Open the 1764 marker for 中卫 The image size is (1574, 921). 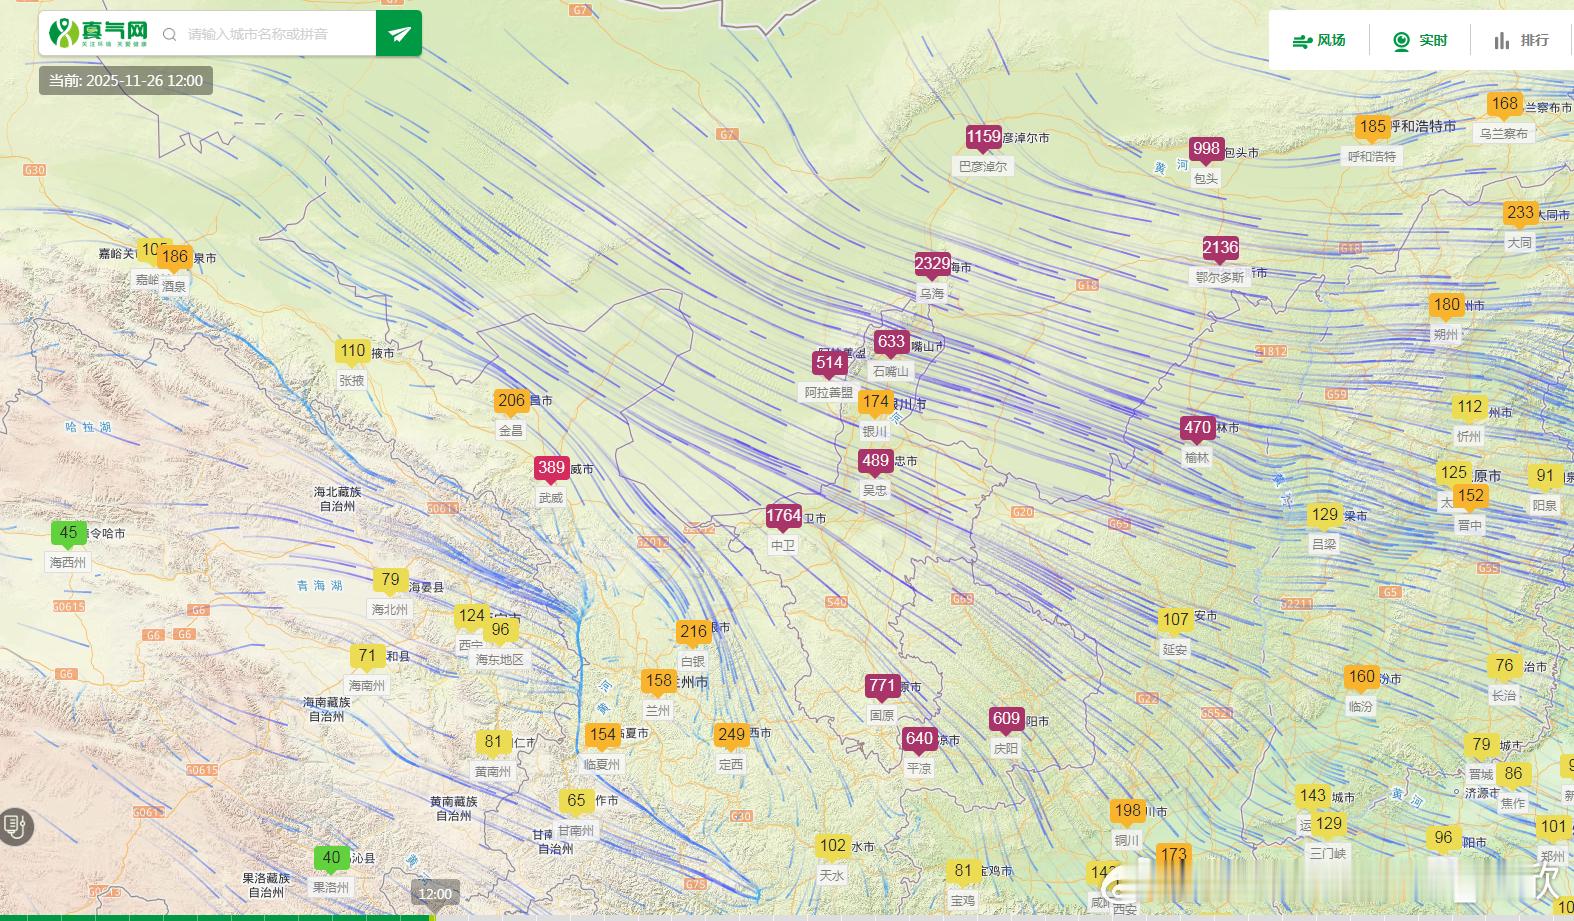pyautogui.click(x=784, y=516)
